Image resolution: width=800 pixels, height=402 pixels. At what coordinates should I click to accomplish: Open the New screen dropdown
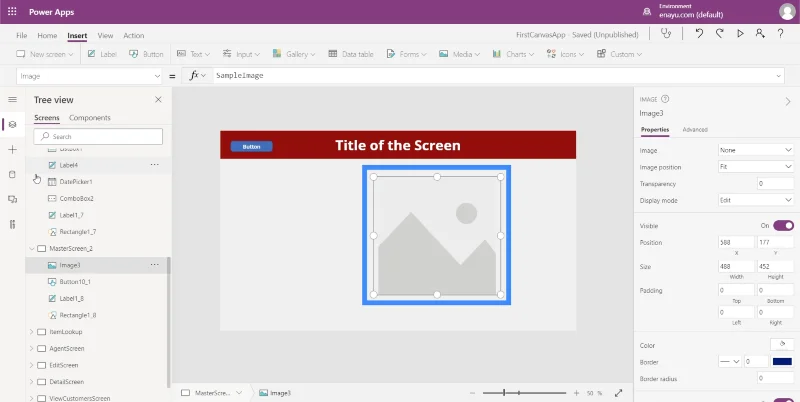[x=45, y=54]
